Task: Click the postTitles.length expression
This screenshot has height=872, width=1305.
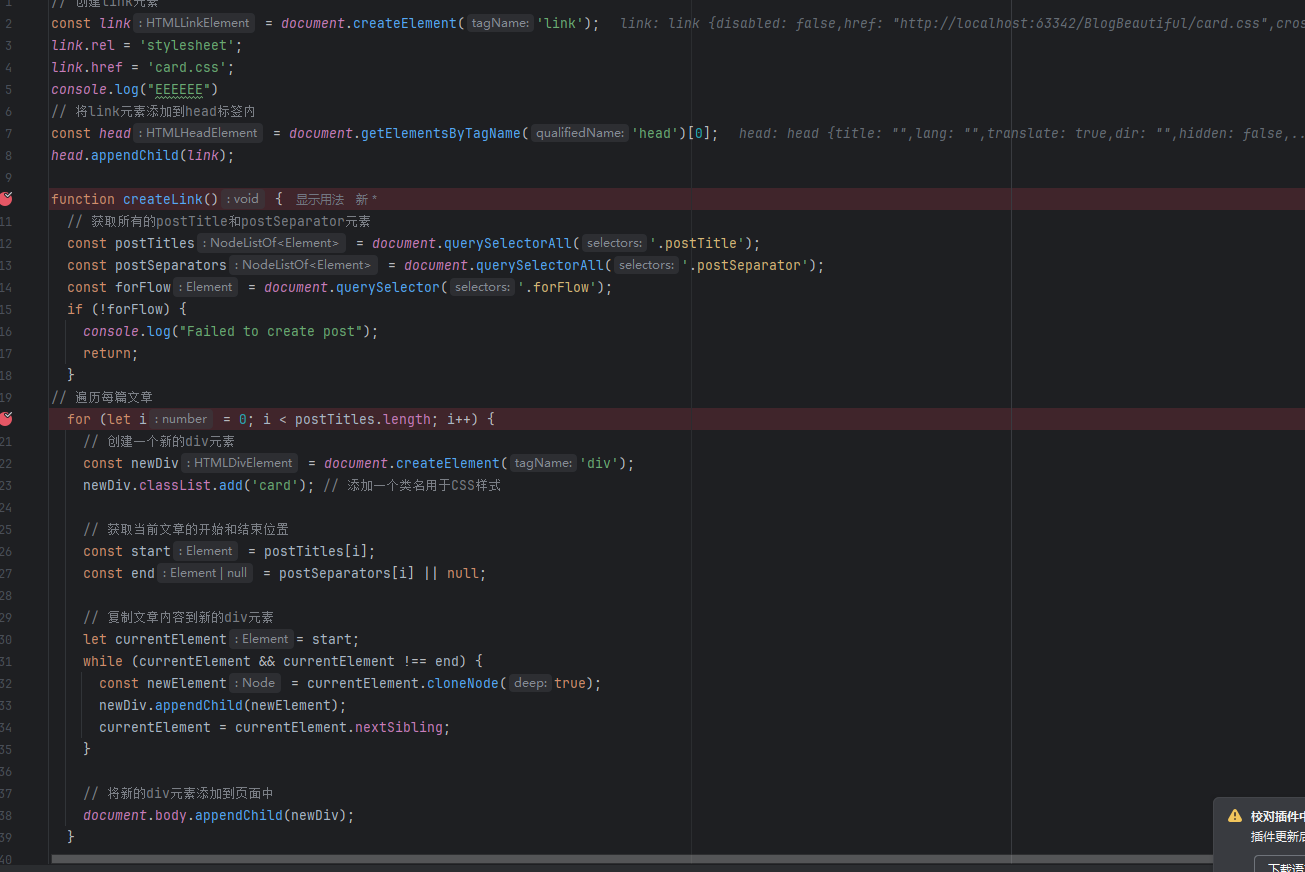Action: click(x=362, y=419)
